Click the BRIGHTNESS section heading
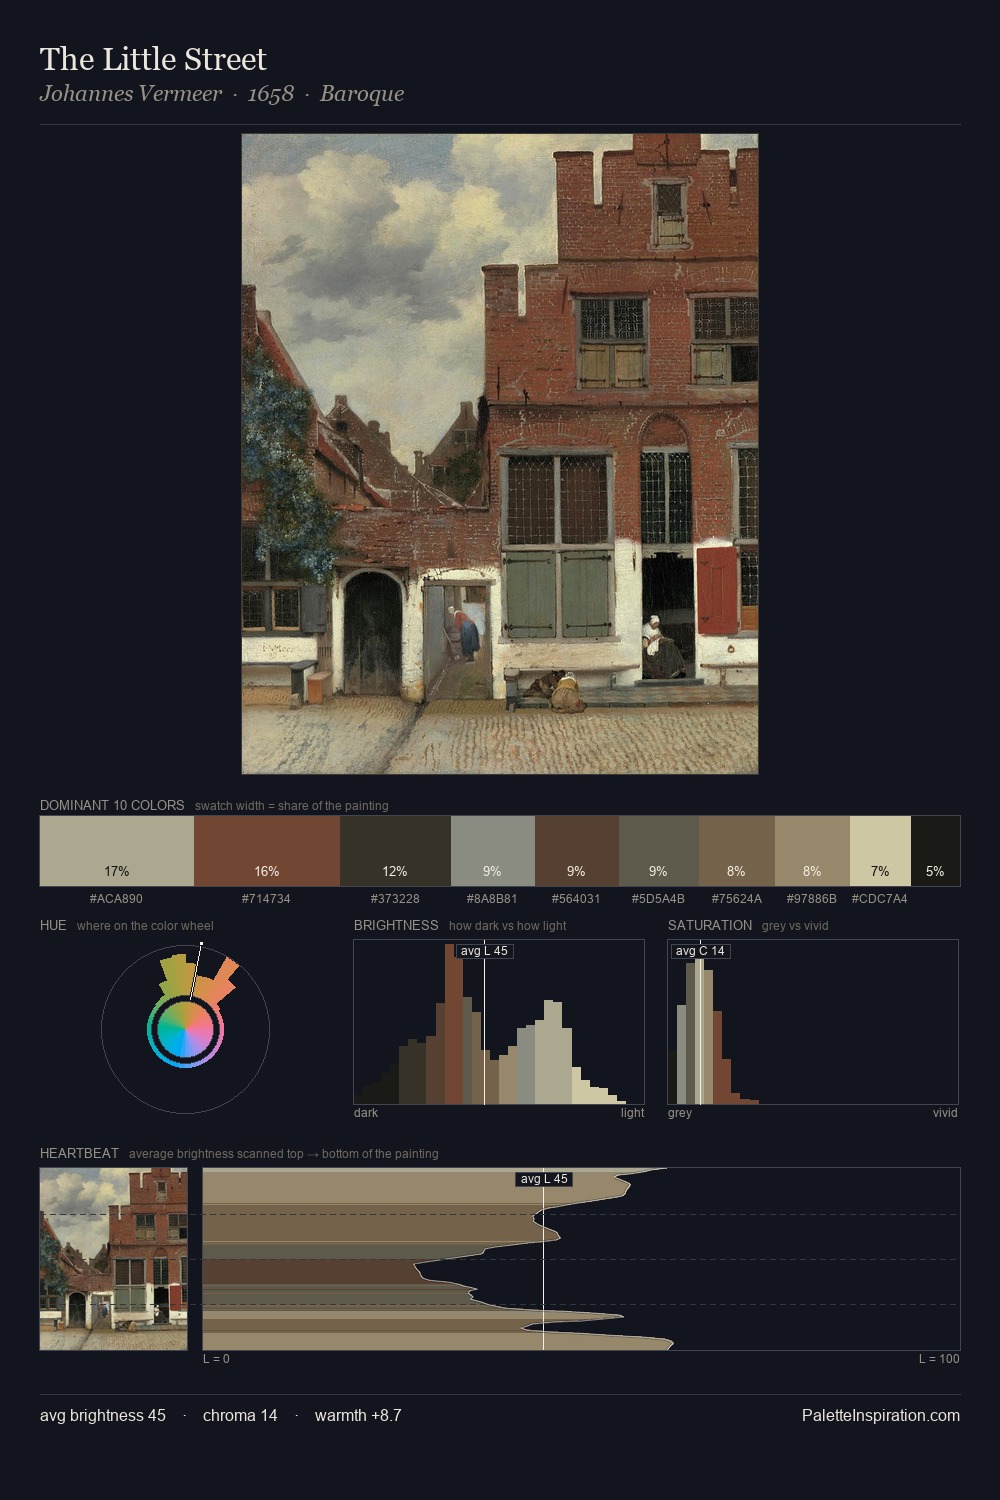 (396, 925)
